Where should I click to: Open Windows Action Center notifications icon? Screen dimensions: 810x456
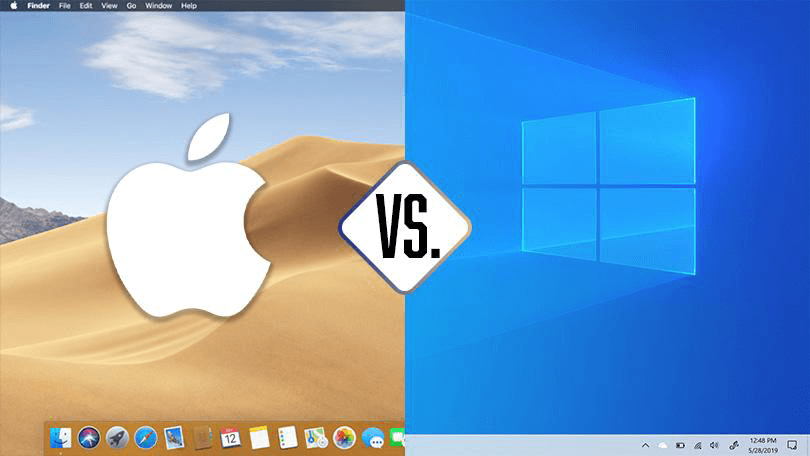coord(792,445)
